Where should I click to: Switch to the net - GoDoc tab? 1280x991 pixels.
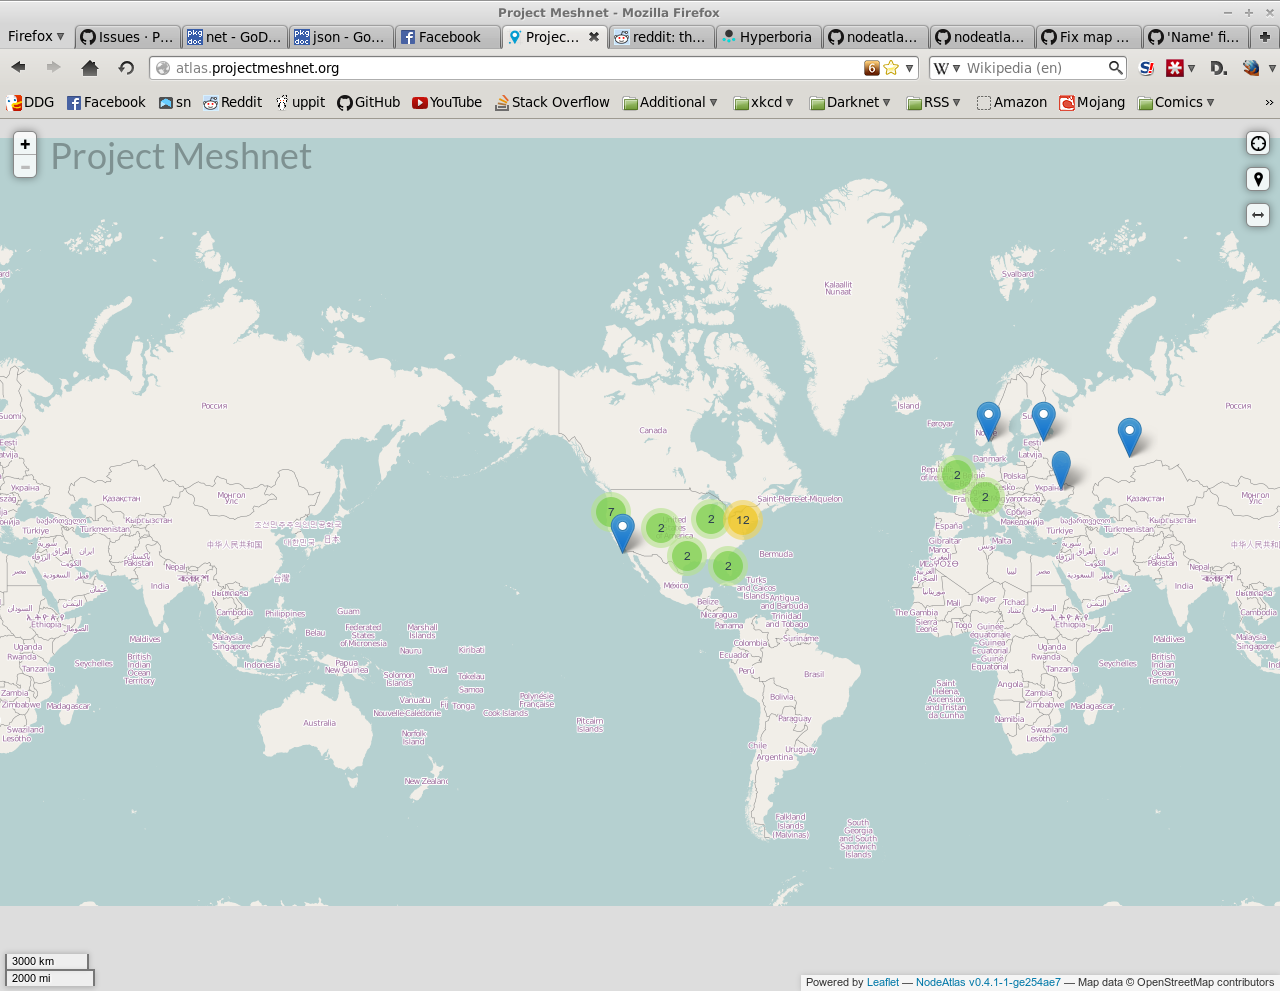tap(235, 37)
